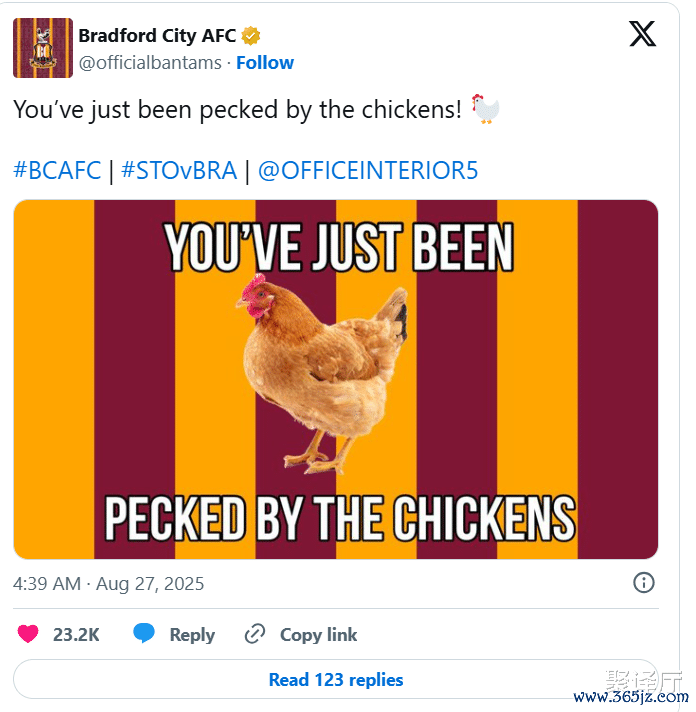
Task: Open the #STOvBRA hashtag
Action: click(x=179, y=171)
